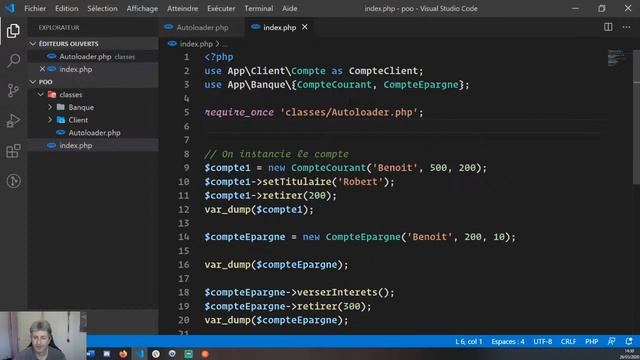Split the editor to the right
The image size is (640, 360).
click(608, 27)
